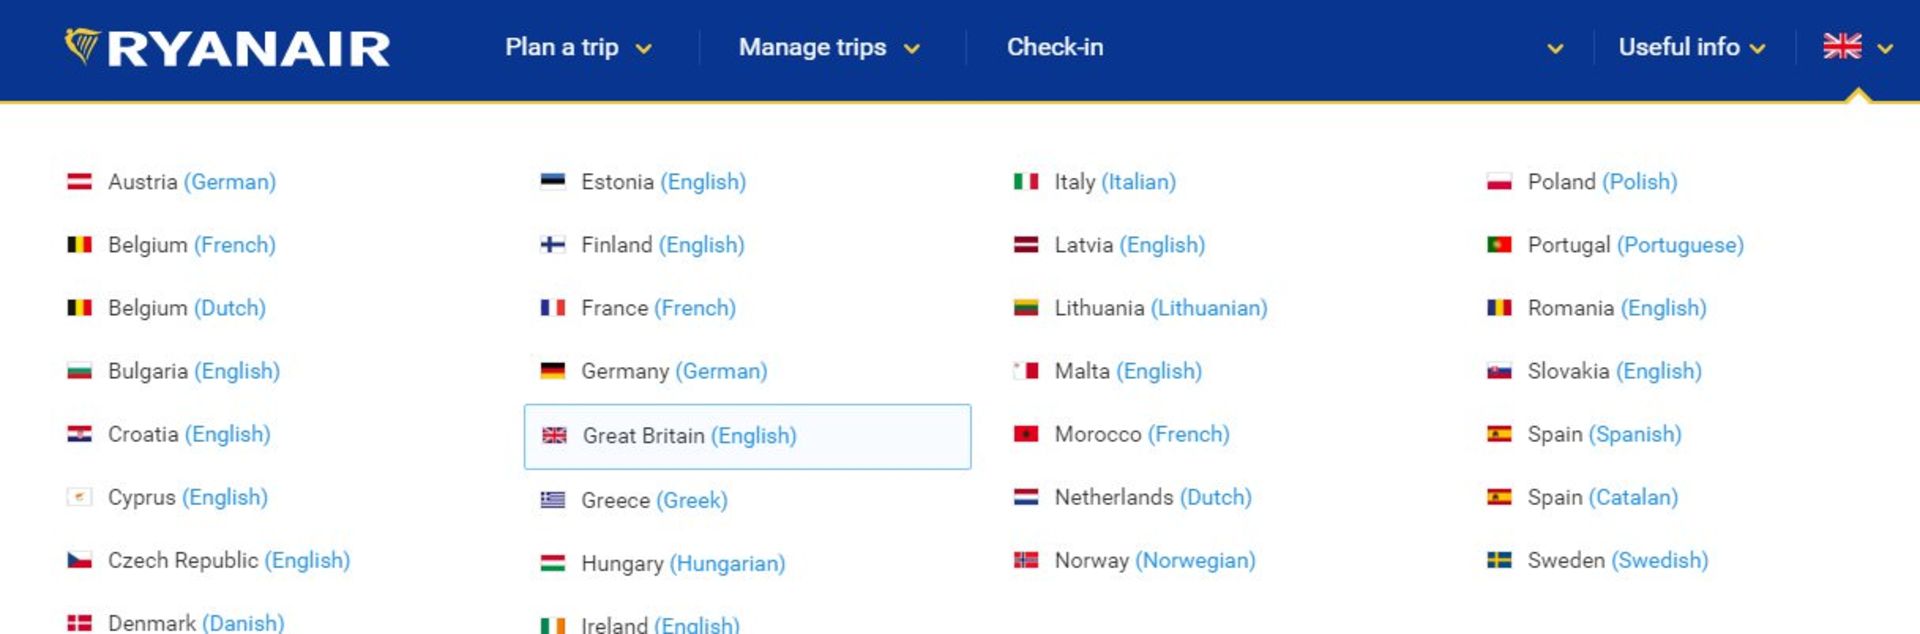Open the Check-in menu item
The height and width of the screenshot is (634, 1920).
point(1055,47)
